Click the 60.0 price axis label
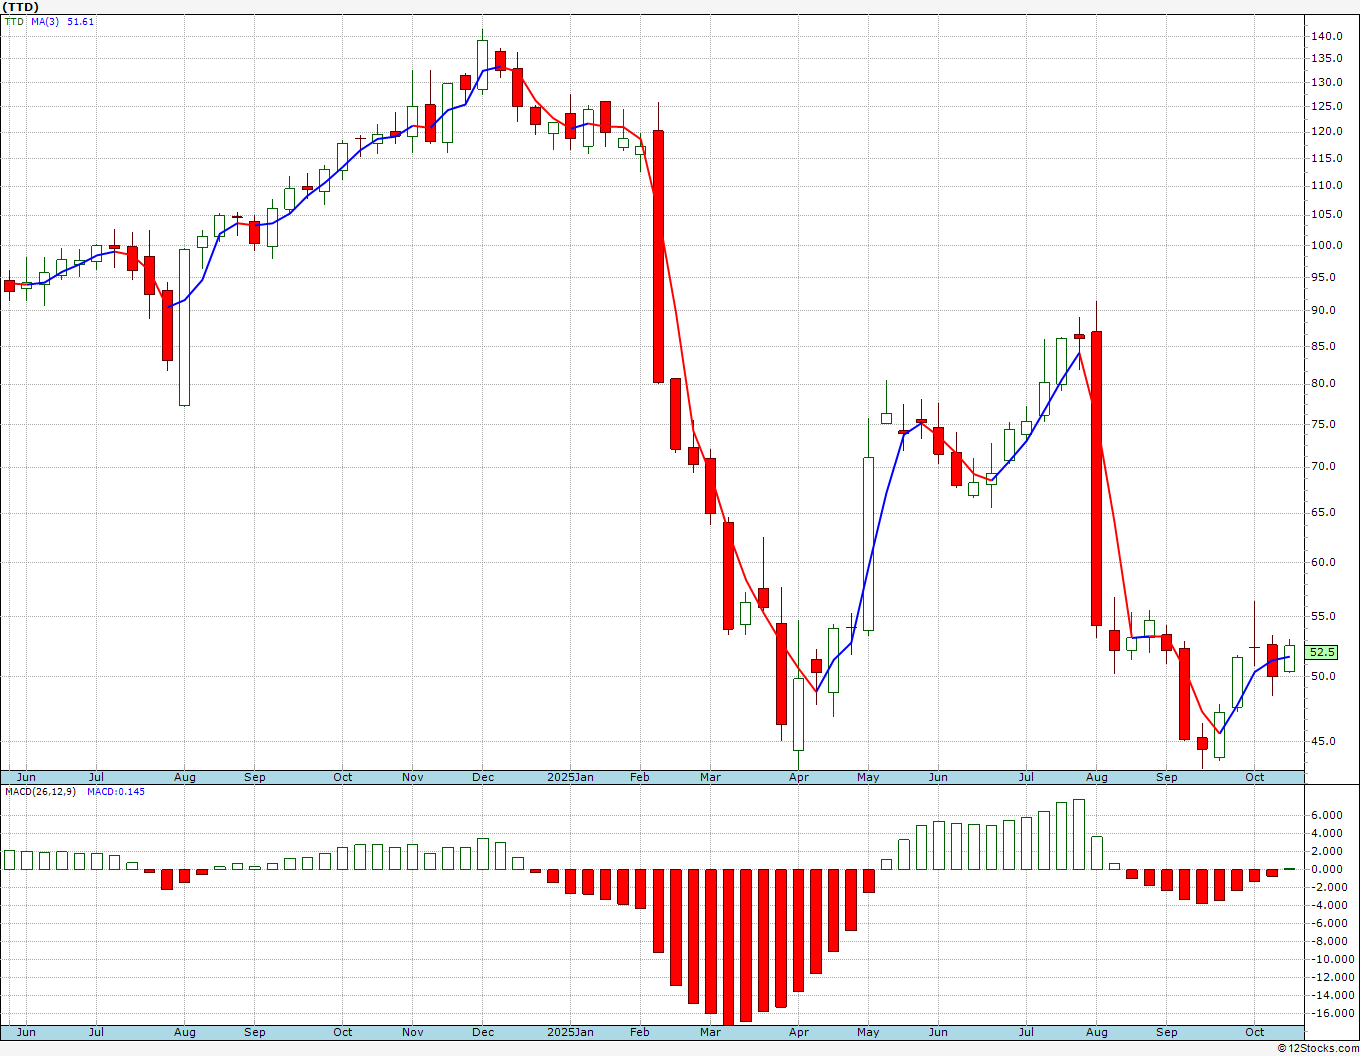The height and width of the screenshot is (1056, 1360). pos(1324,562)
